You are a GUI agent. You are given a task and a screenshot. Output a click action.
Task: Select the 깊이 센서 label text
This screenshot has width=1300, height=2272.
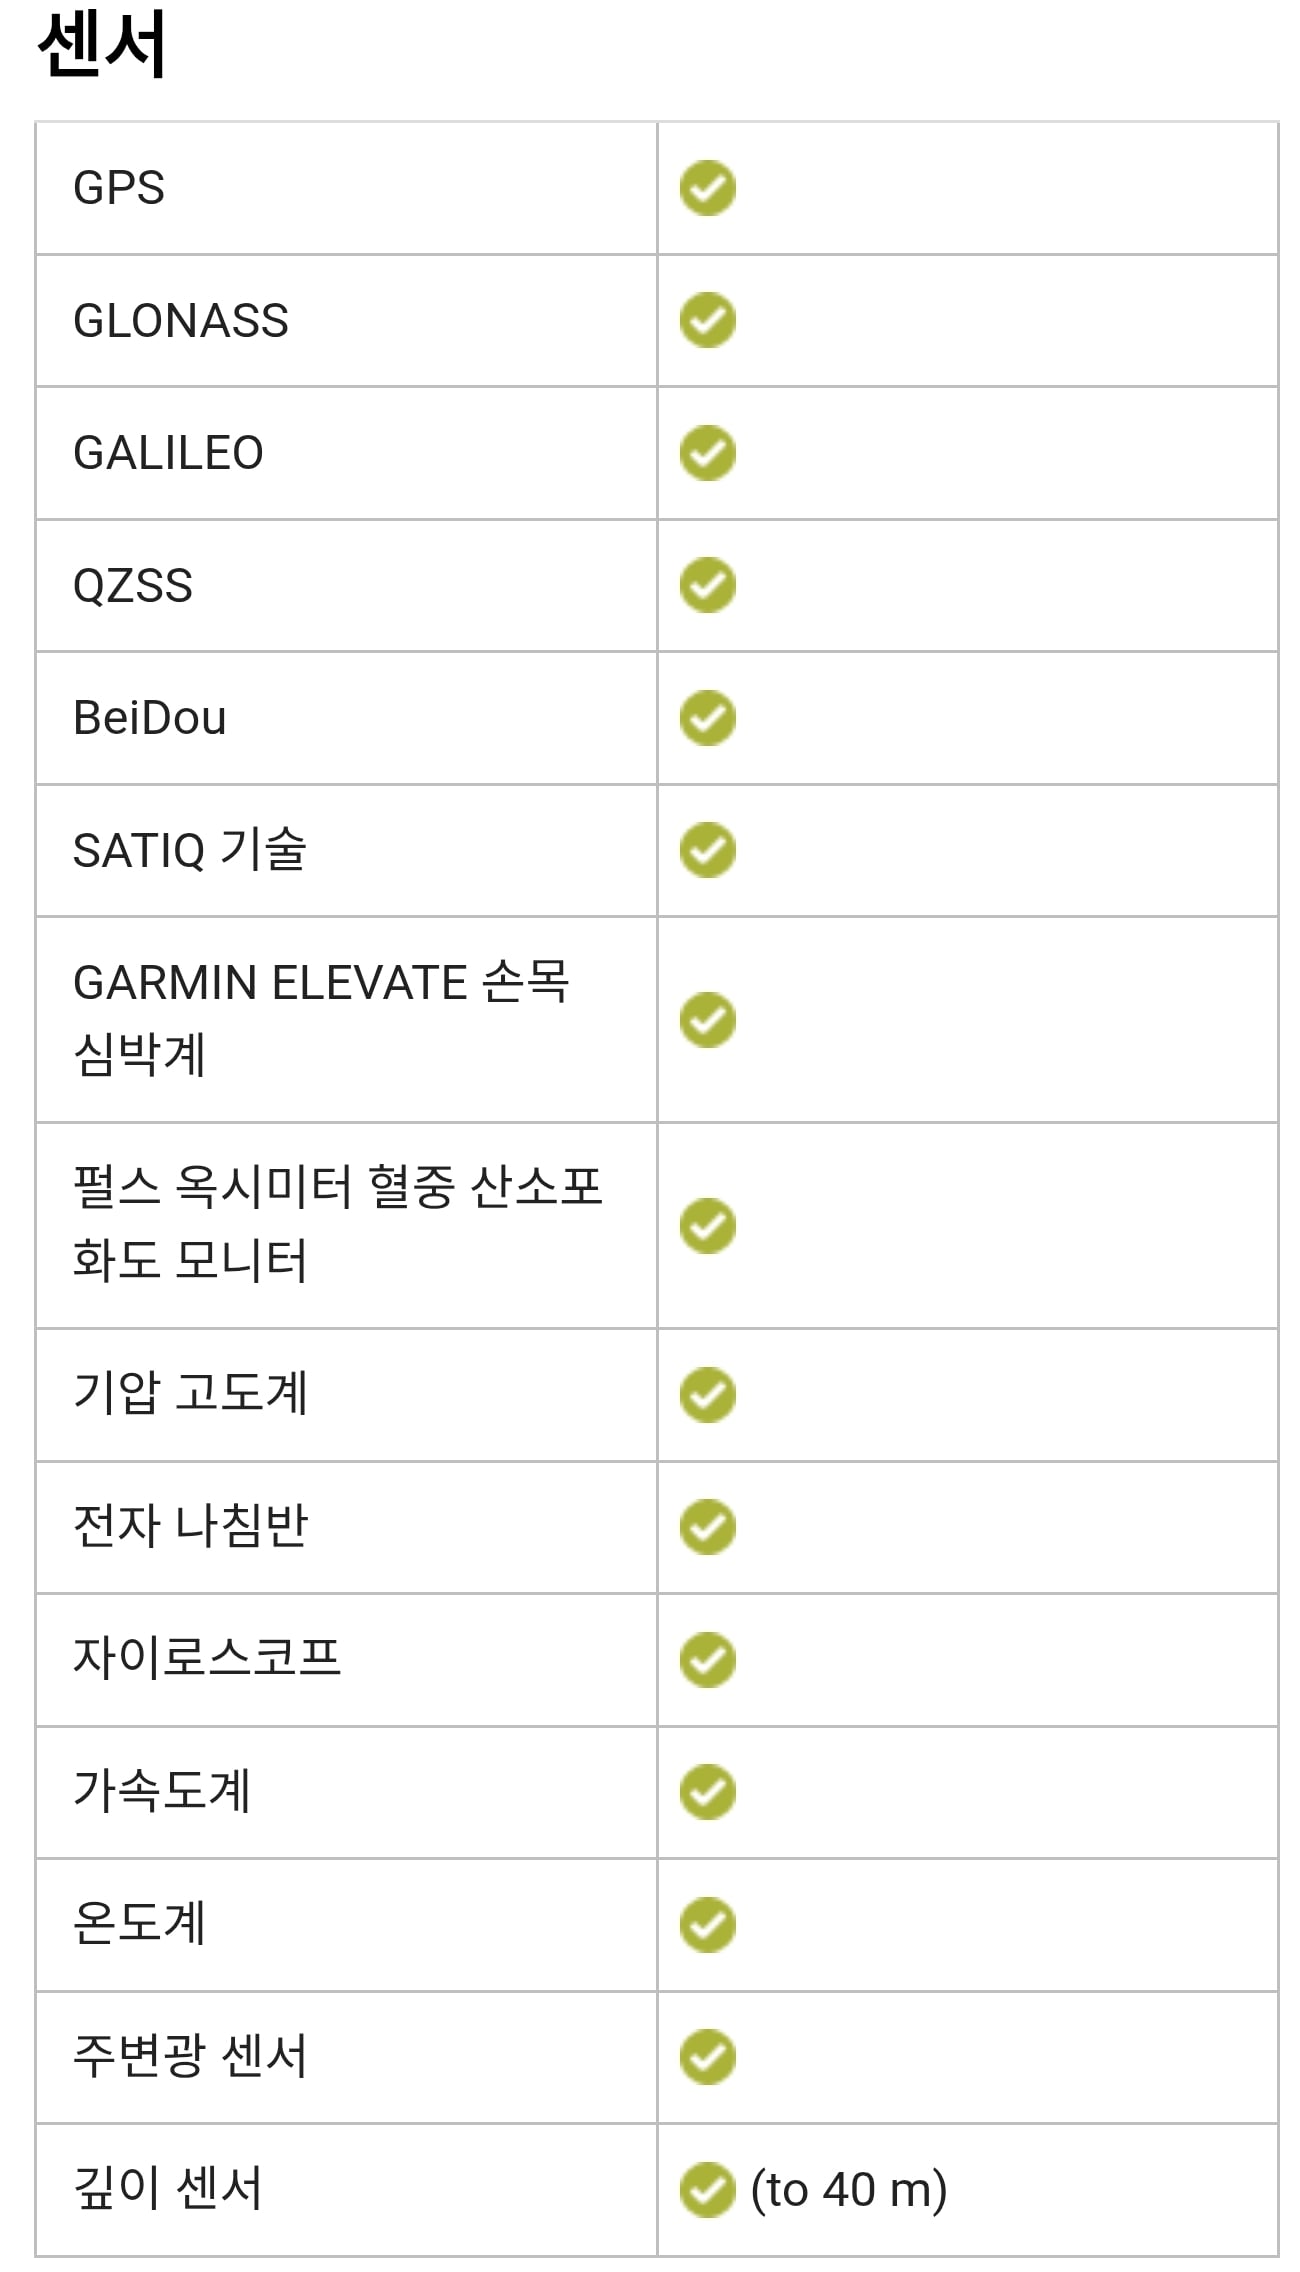click(168, 2188)
